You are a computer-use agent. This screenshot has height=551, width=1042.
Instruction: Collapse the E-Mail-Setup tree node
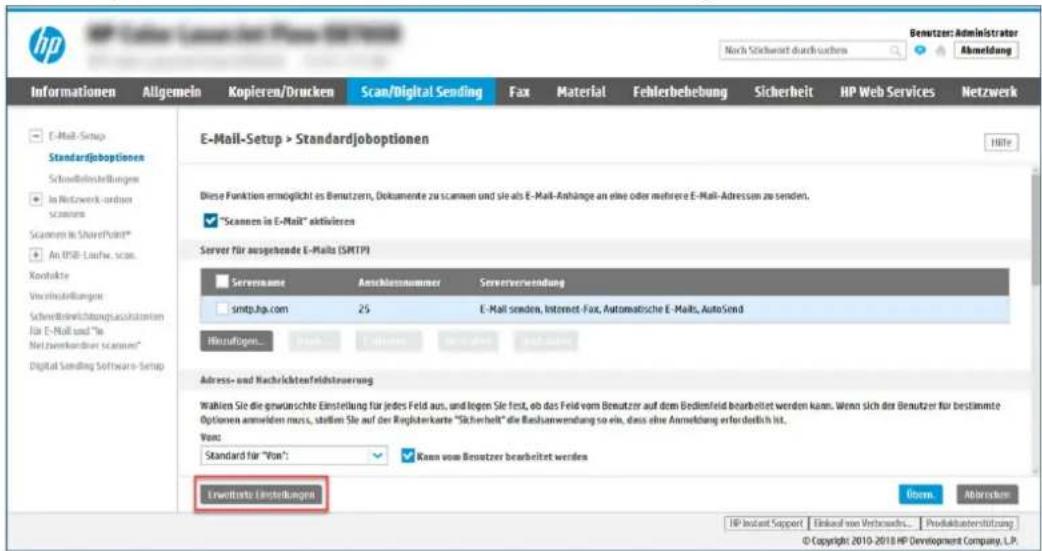click(35, 136)
